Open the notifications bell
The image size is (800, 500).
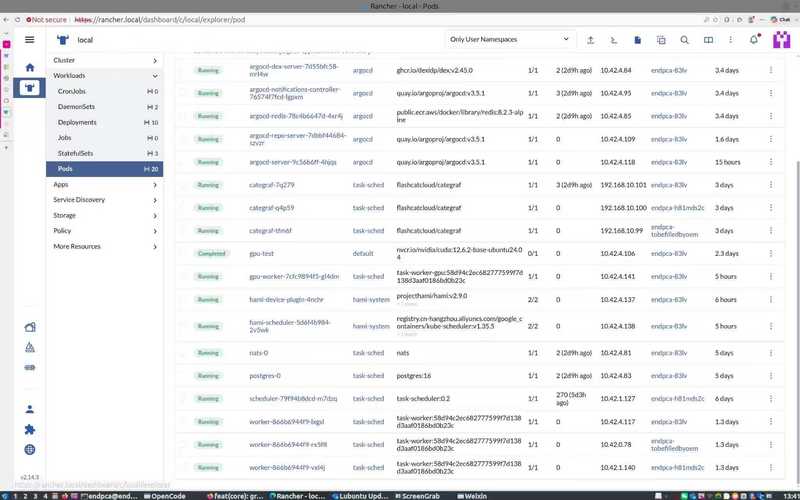click(754, 40)
